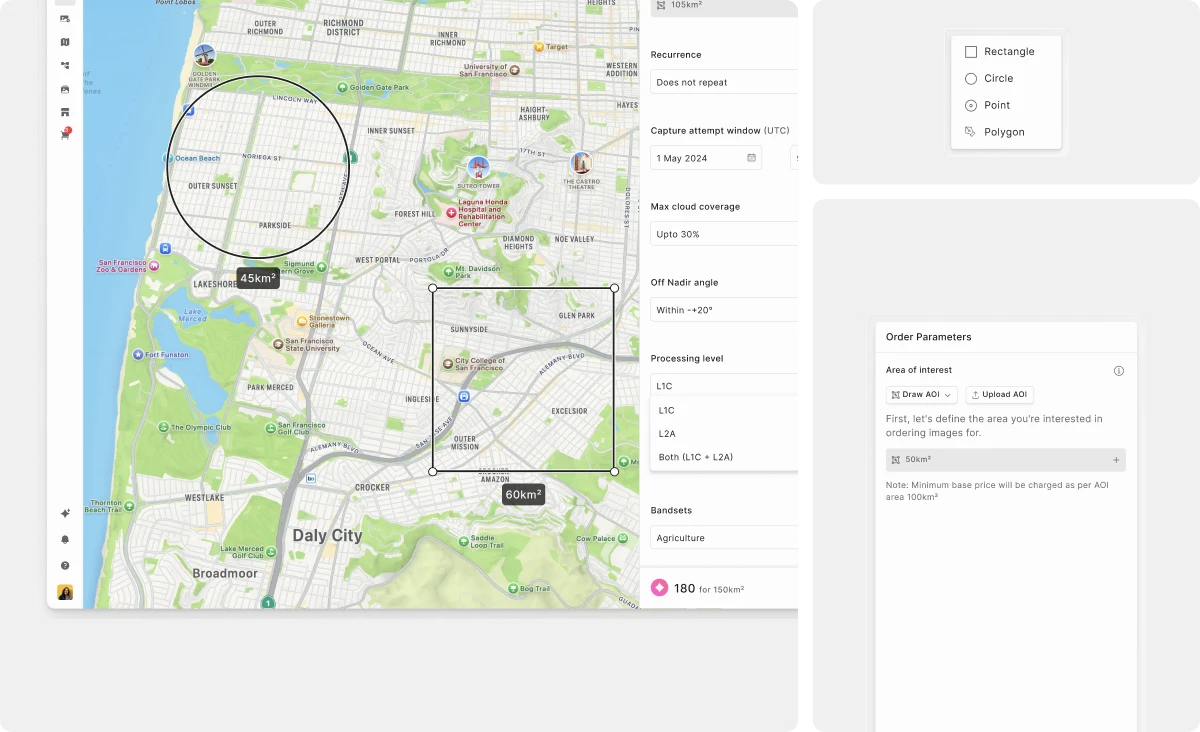Open the Bandsets Agriculture dropdown
This screenshot has height=732, width=1200.
click(x=724, y=538)
